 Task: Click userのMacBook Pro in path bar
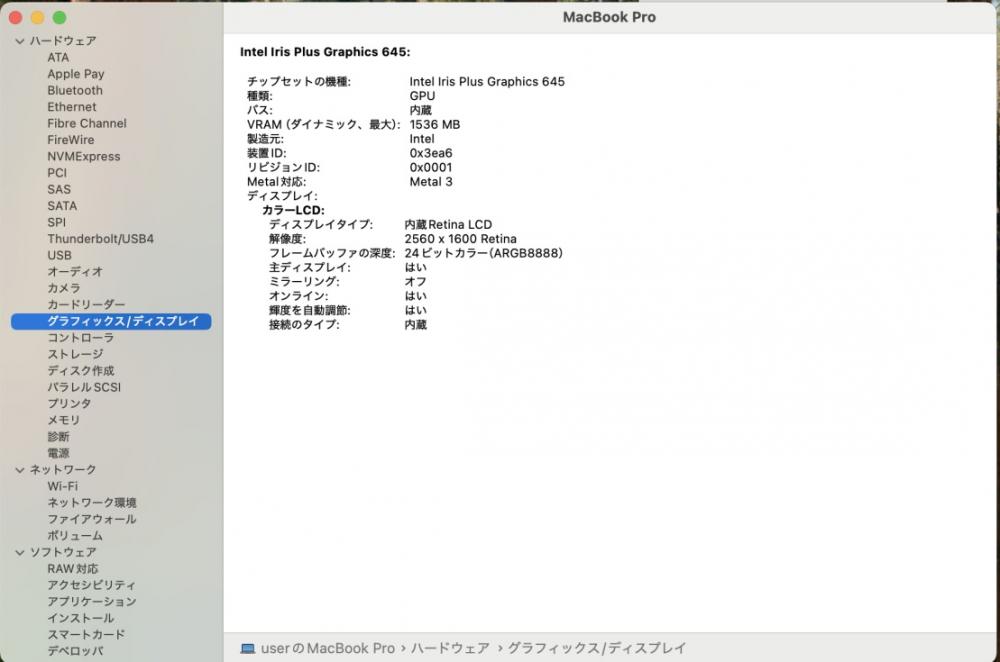pos(328,649)
